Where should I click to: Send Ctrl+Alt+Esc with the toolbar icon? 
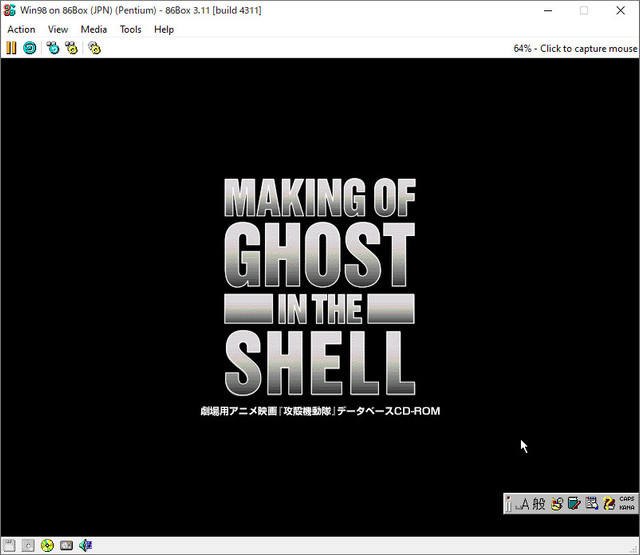click(71, 48)
